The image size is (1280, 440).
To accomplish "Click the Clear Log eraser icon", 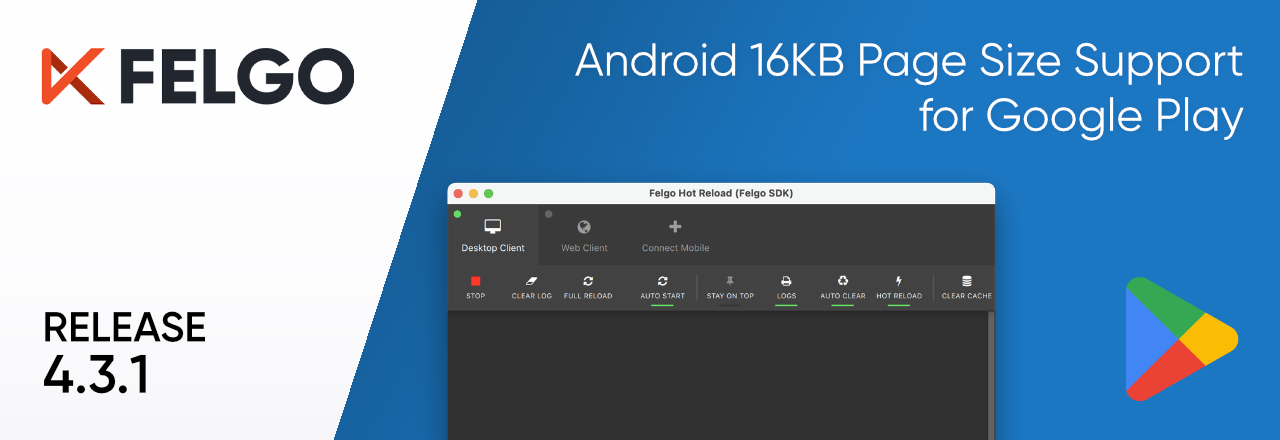I will point(531,282).
